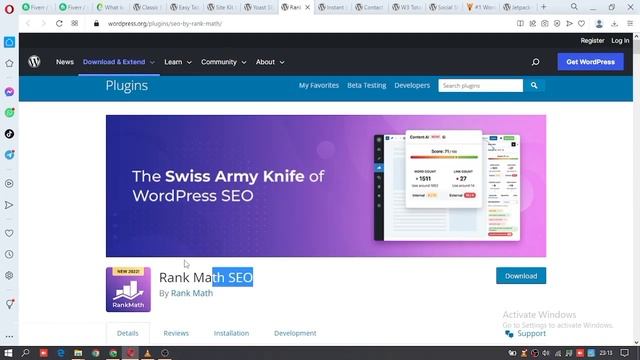Screen dimensions: 640x360
Task: Reload the current page
Action: pyautogui.click(x=59, y=24)
